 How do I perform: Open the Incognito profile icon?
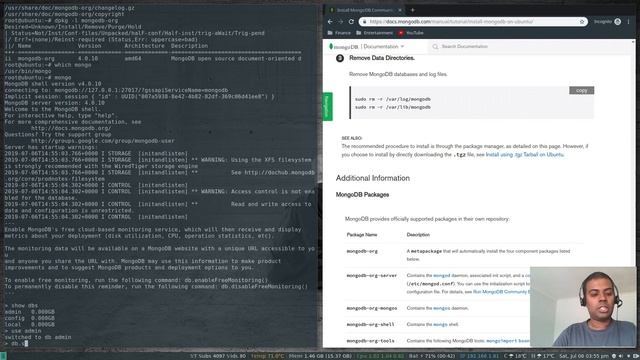point(618,22)
